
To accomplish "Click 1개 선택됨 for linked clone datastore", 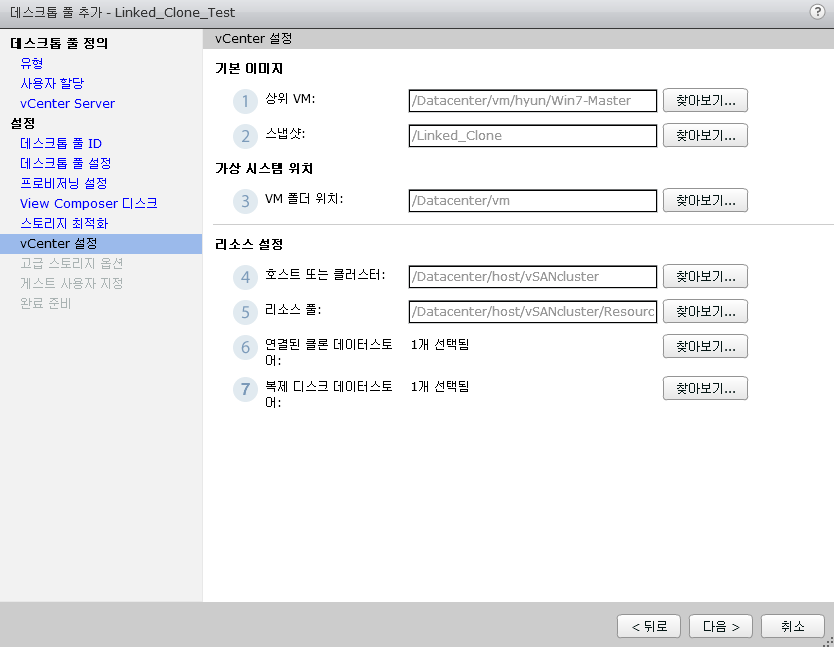I will pos(440,345).
